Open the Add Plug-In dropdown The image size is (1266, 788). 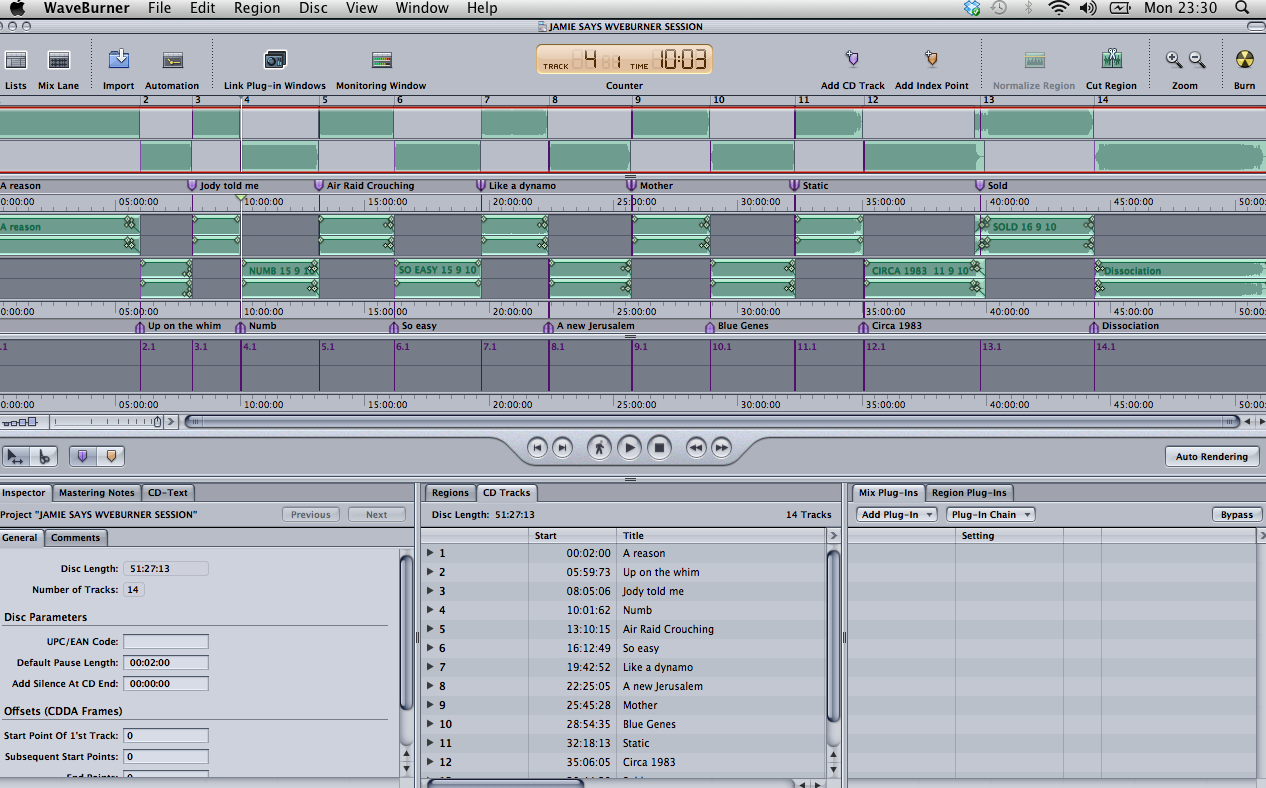(897, 515)
